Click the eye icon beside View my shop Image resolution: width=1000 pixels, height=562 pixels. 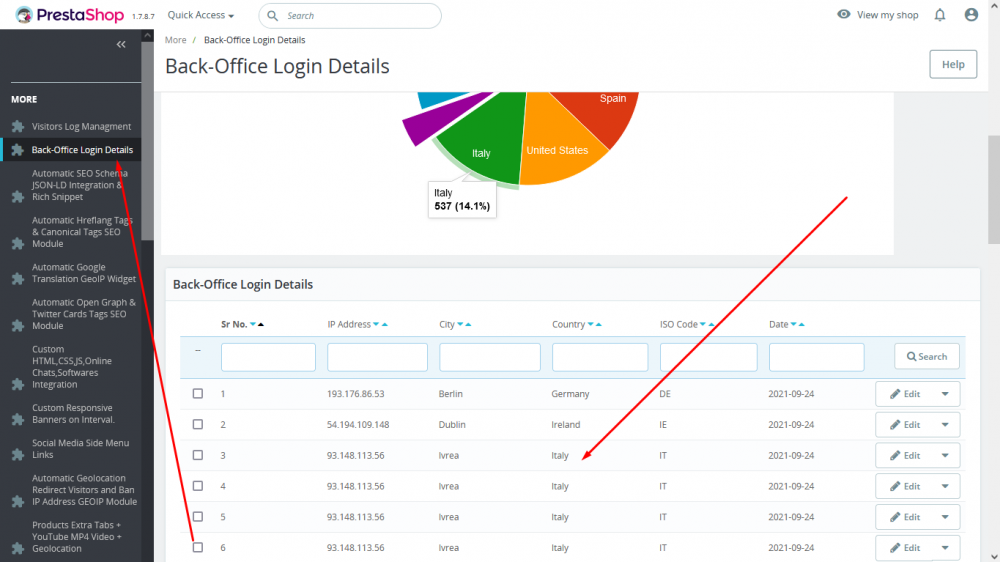tap(844, 14)
